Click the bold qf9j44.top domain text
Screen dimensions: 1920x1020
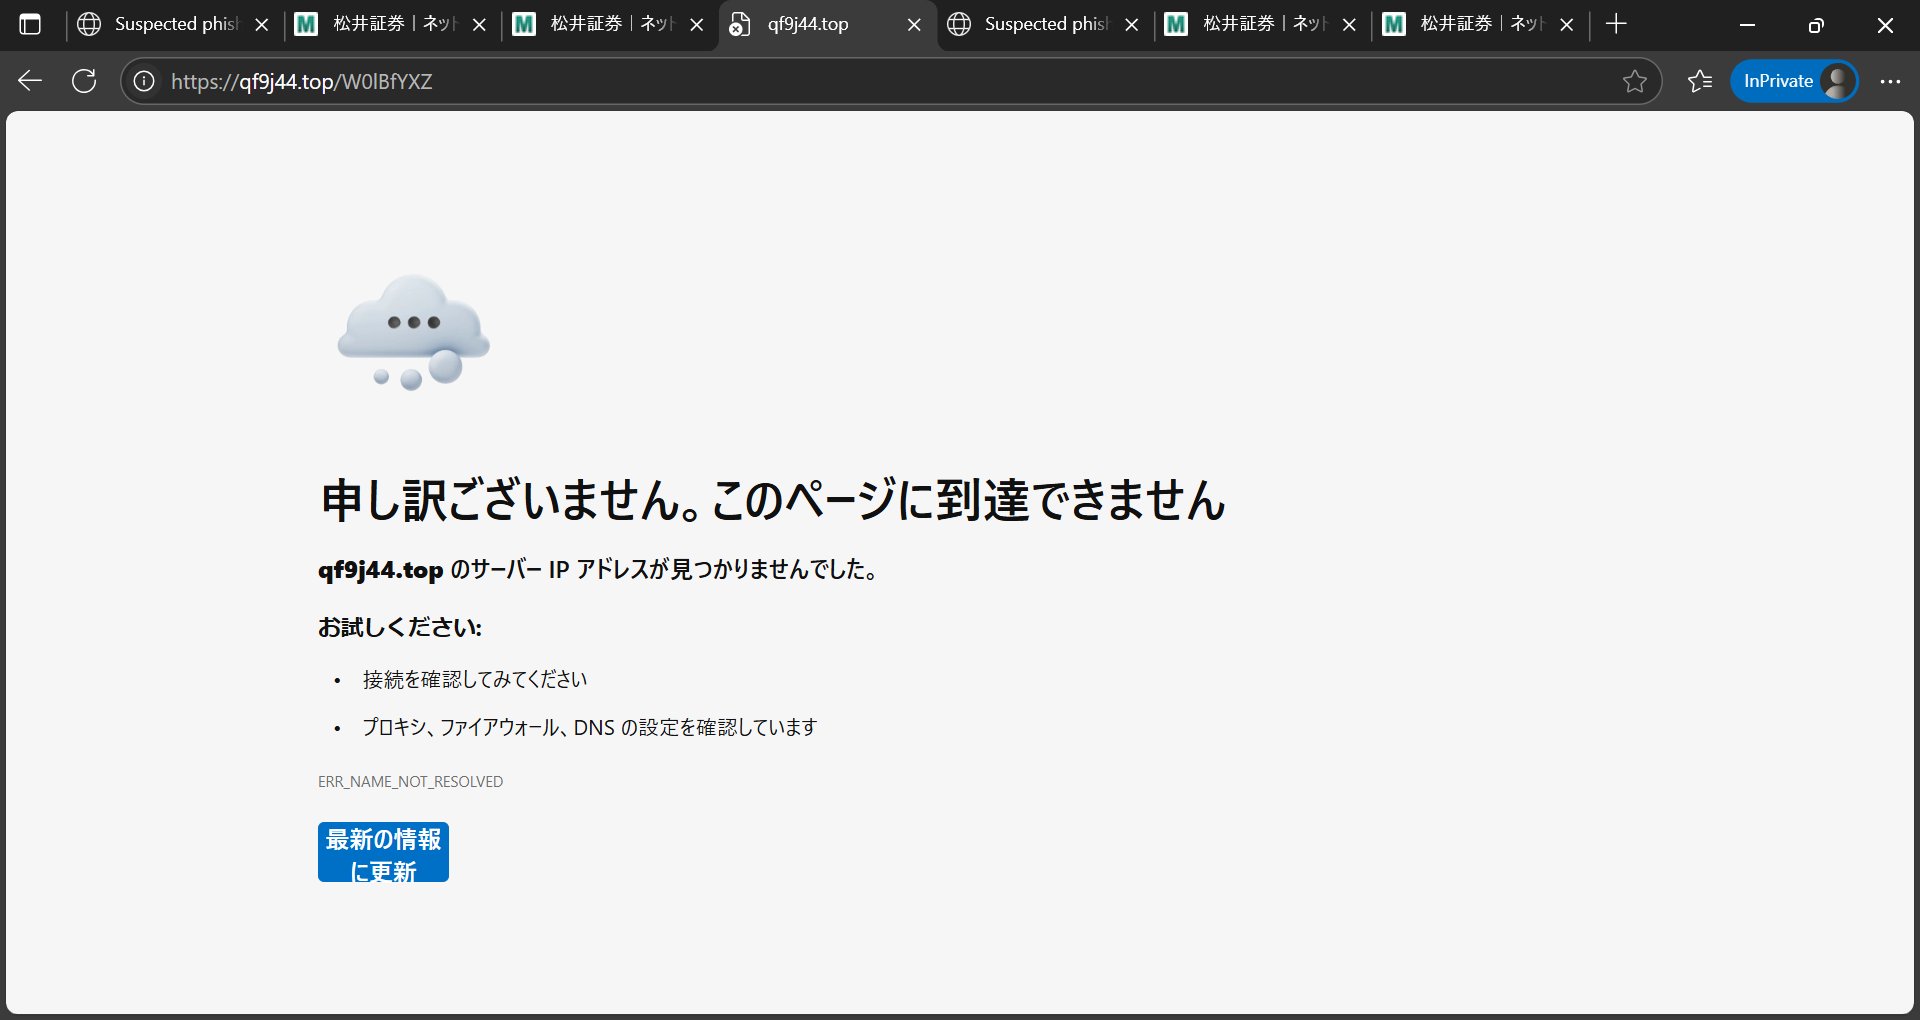380,570
